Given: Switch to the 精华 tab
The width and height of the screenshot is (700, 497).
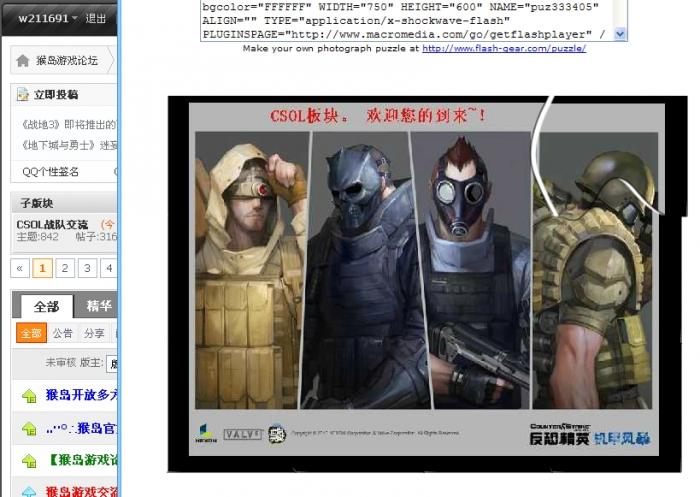Looking at the screenshot, I should click(x=98, y=306).
